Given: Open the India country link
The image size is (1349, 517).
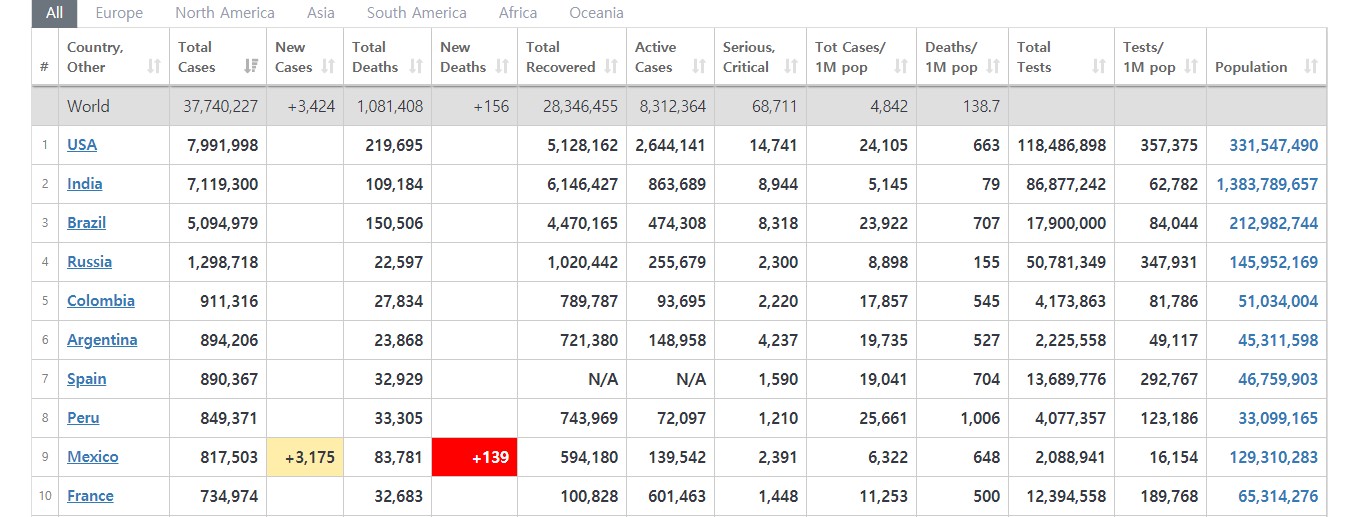Looking at the screenshot, I should pyautogui.click(x=85, y=184).
